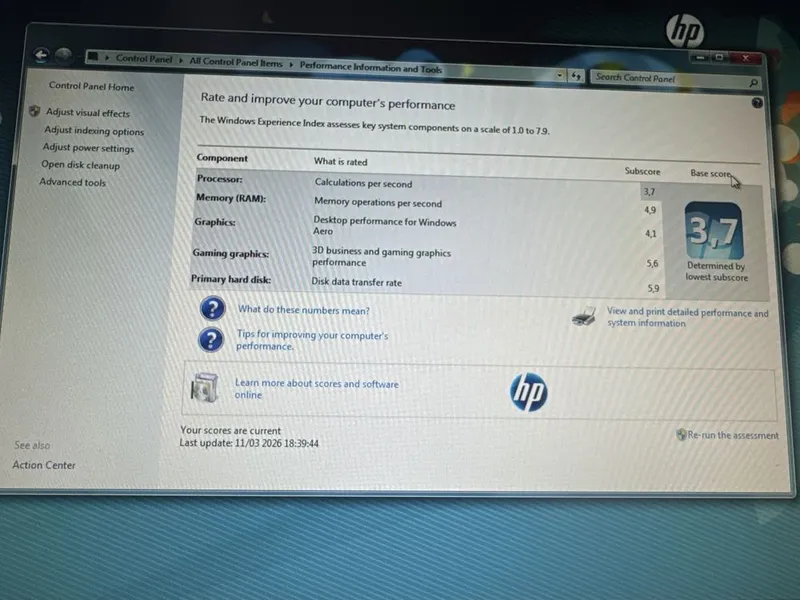Select Control Panel in the breadcrumb
Viewport: 800px width, 600px height.
144,59
